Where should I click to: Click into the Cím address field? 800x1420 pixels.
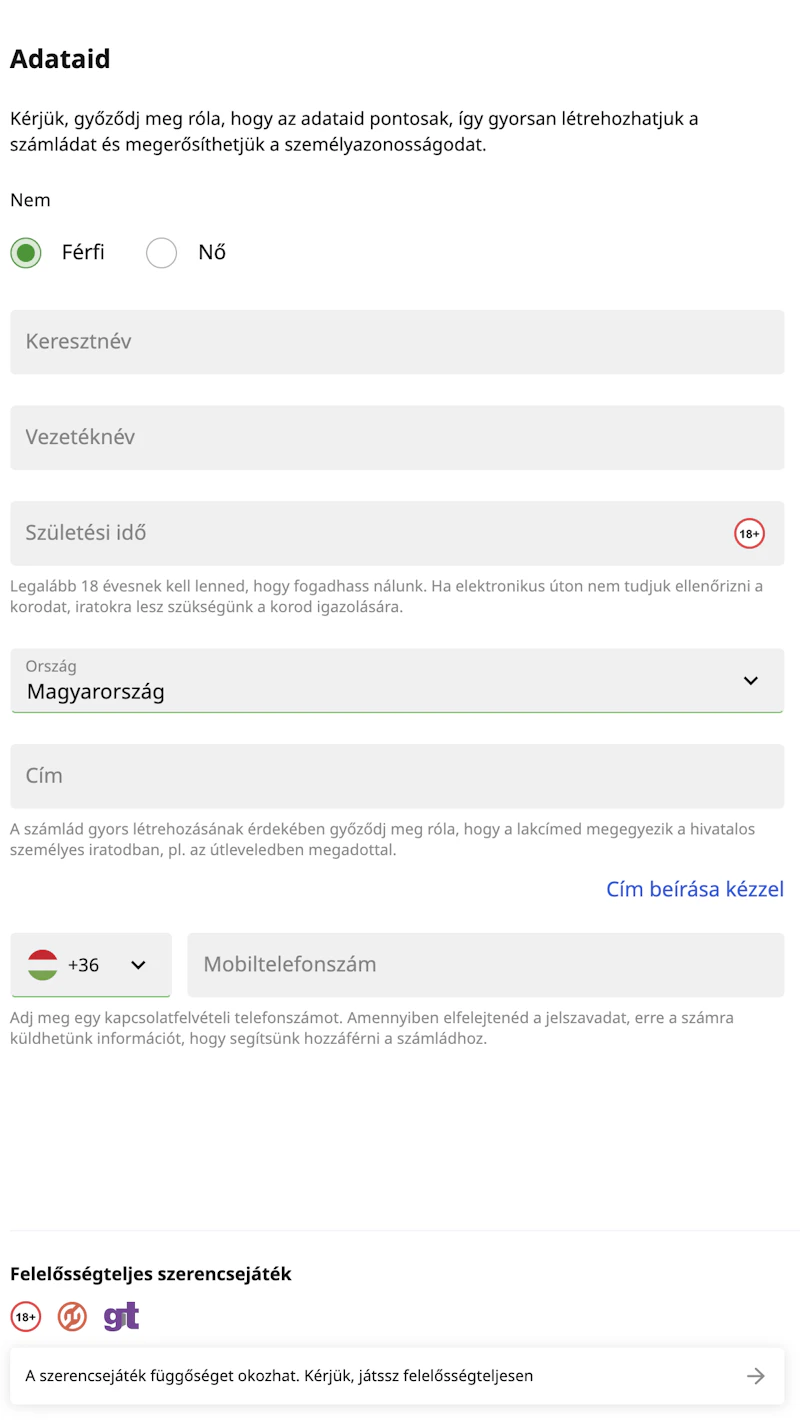397,776
